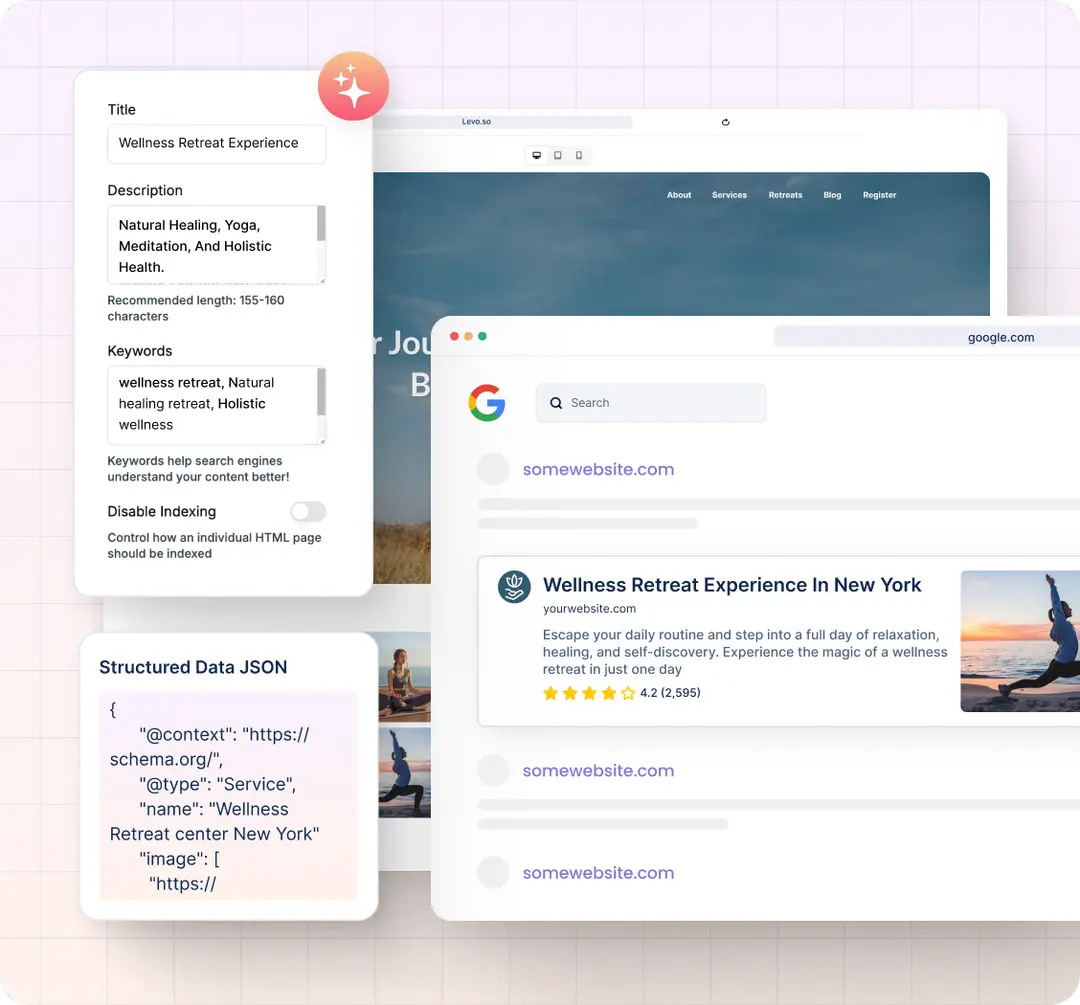Screen dimensions: 1080x1005
Task: Click the Keywords text area
Action: [x=216, y=405]
